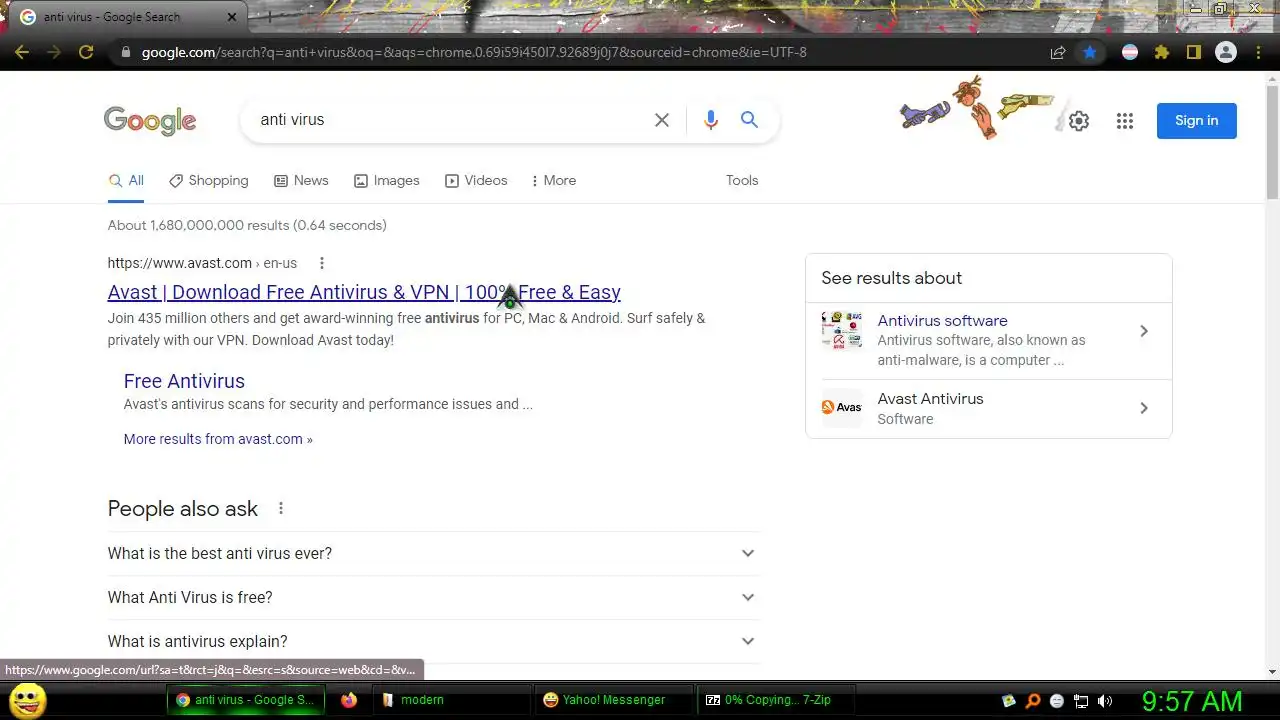Open the Chrome profile avatar
This screenshot has height=720, width=1280.
tap(1226, 52)
